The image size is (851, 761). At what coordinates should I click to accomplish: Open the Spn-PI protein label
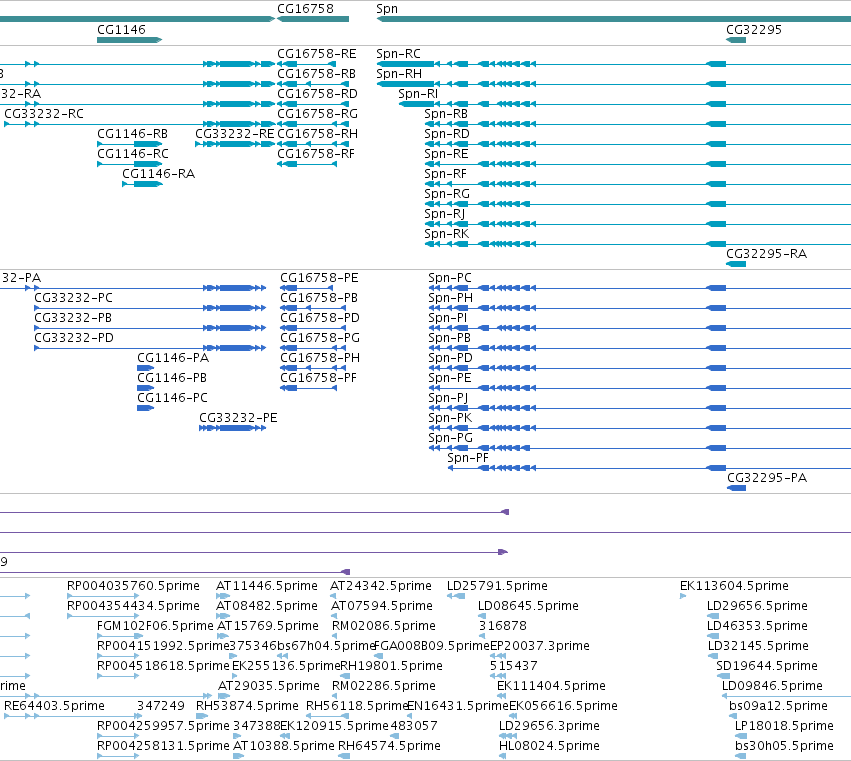click(448, 318)
